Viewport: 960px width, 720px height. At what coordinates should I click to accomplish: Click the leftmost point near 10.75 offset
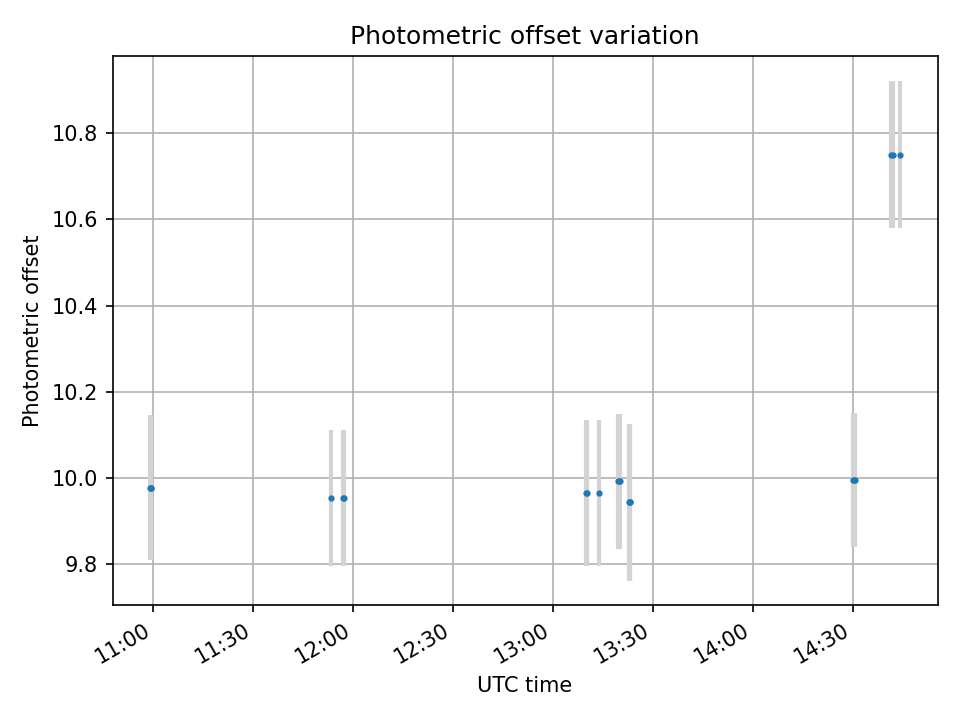pyautogui.click(x=892, y=156)
